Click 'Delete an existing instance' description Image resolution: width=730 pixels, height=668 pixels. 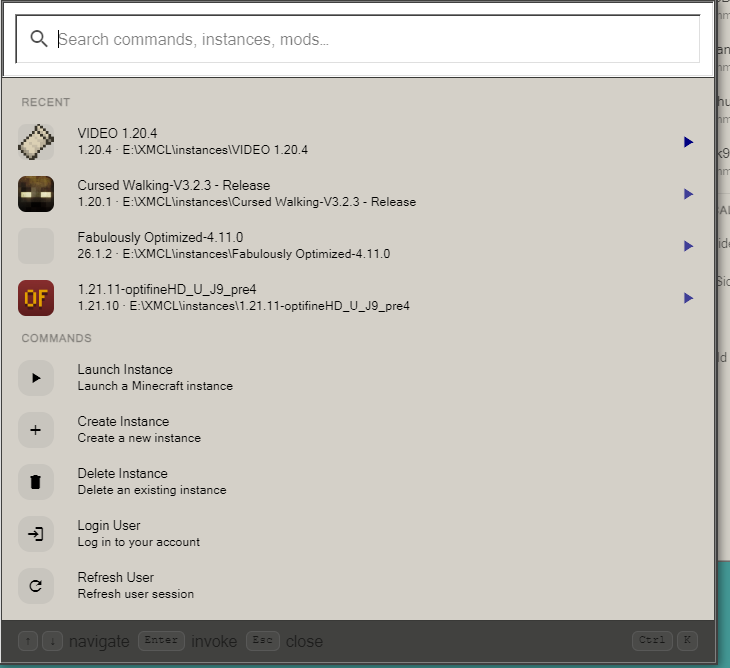tap(152, 490)
